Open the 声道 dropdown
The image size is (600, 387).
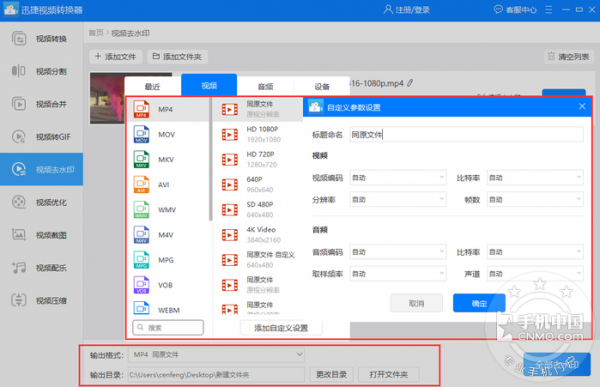pos(535,274)
